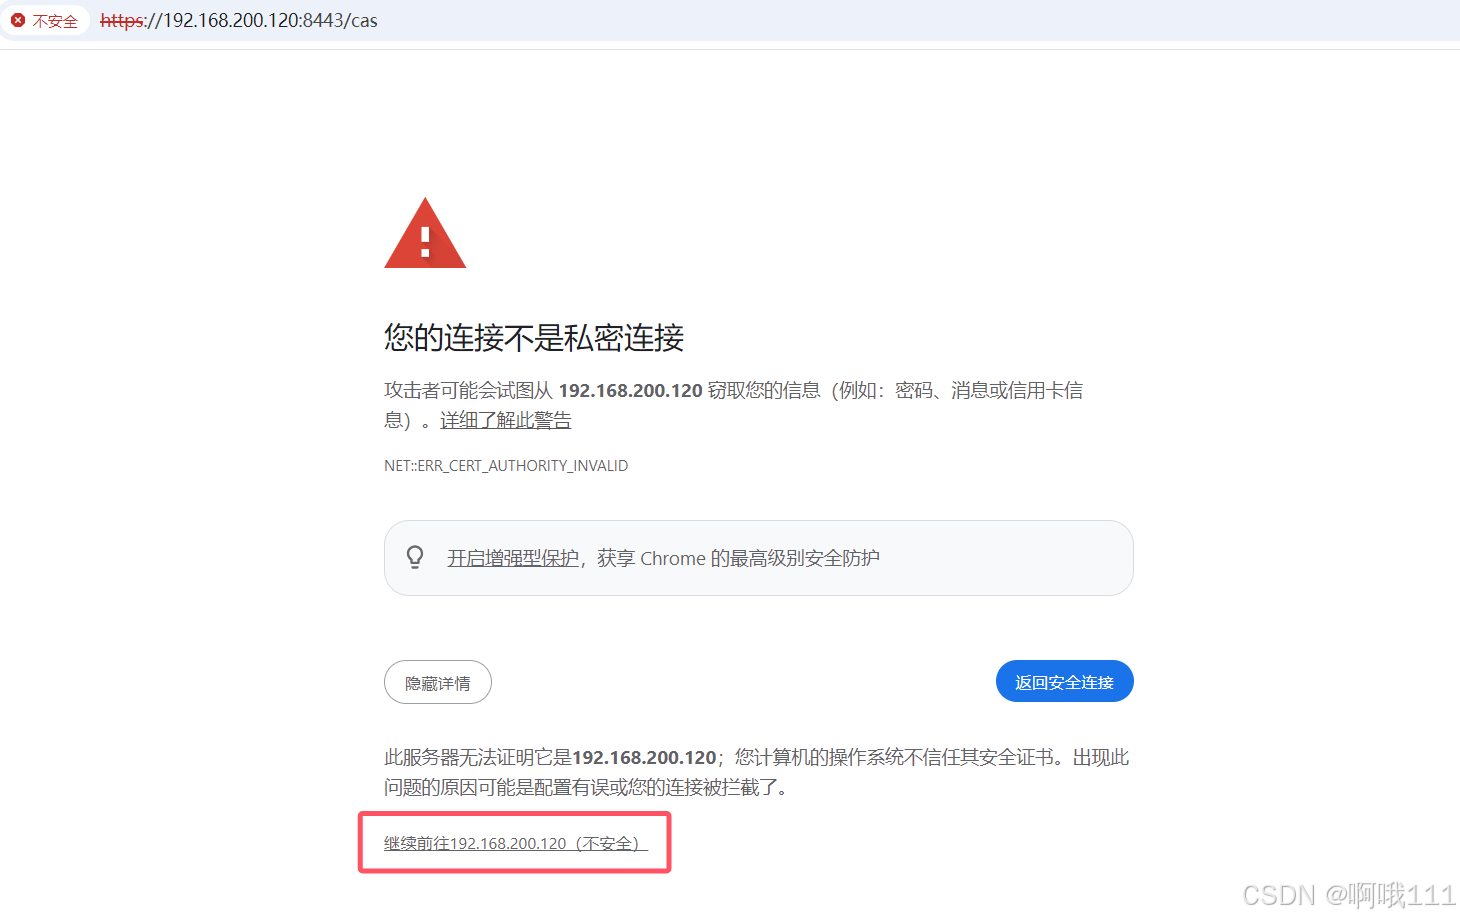Click the 攻击者可能会试图 warning paragraph

[734, 405]
